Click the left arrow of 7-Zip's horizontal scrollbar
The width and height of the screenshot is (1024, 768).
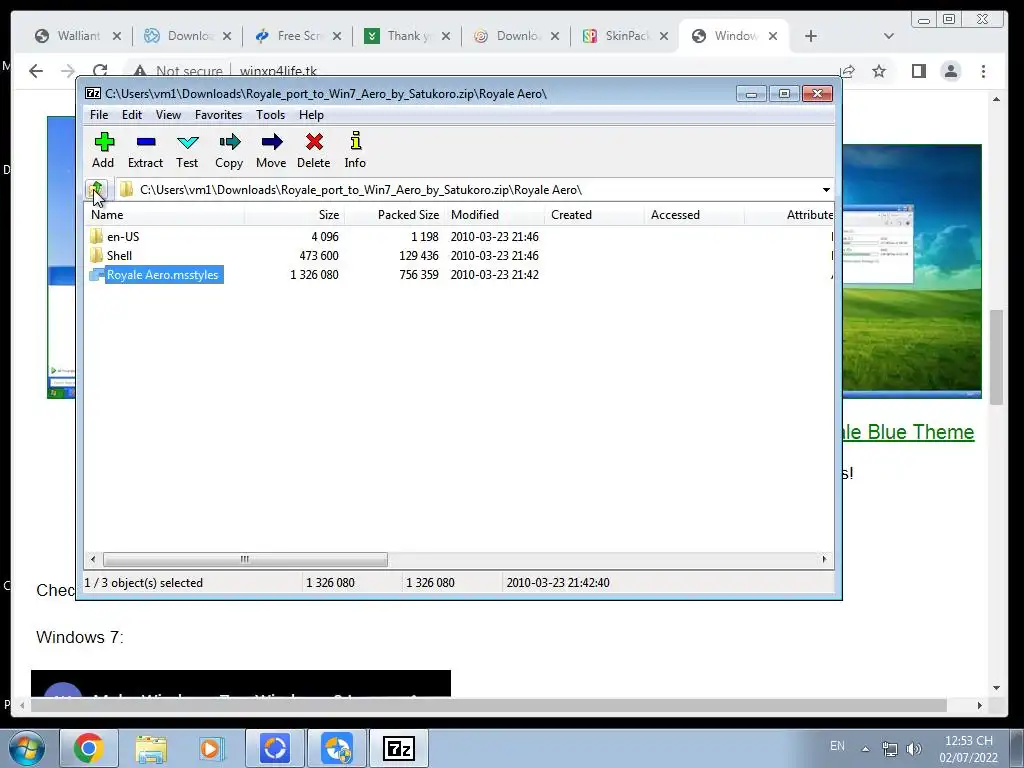point(93,559)
